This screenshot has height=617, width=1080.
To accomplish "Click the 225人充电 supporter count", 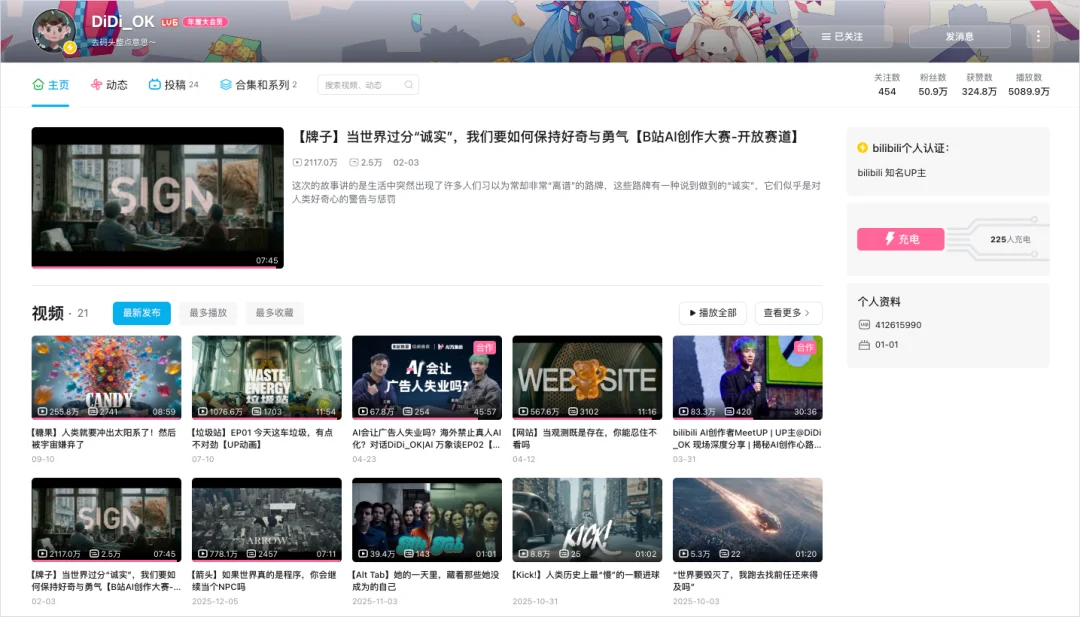I will 1010,240.
